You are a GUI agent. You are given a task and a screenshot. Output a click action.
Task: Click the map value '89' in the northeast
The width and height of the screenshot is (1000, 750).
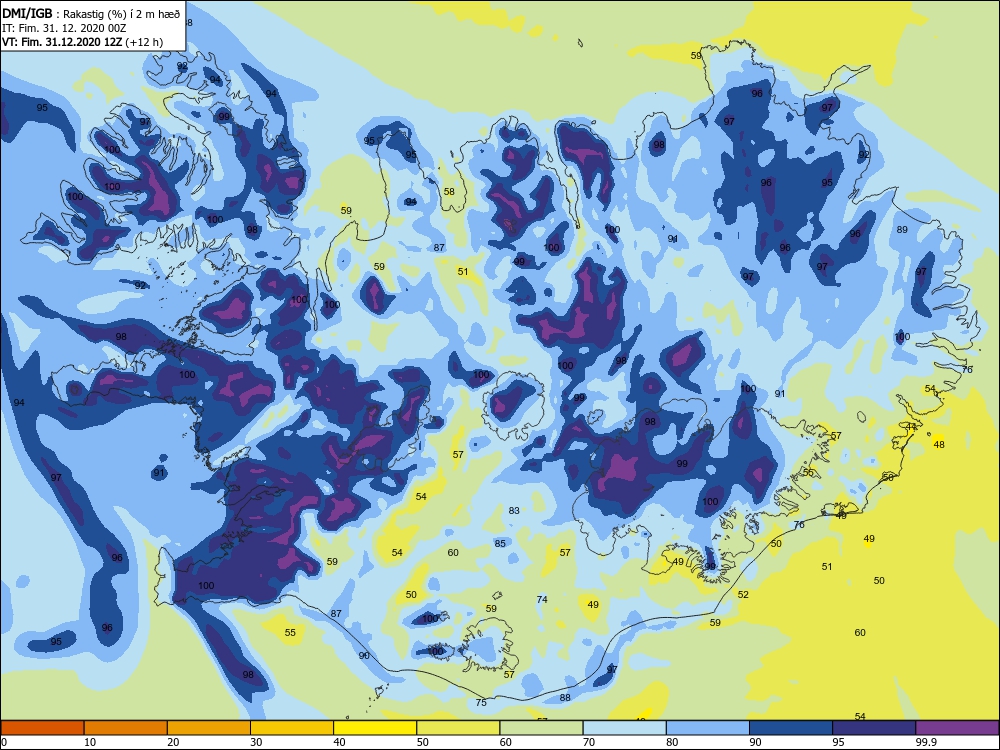coord(902,230)
